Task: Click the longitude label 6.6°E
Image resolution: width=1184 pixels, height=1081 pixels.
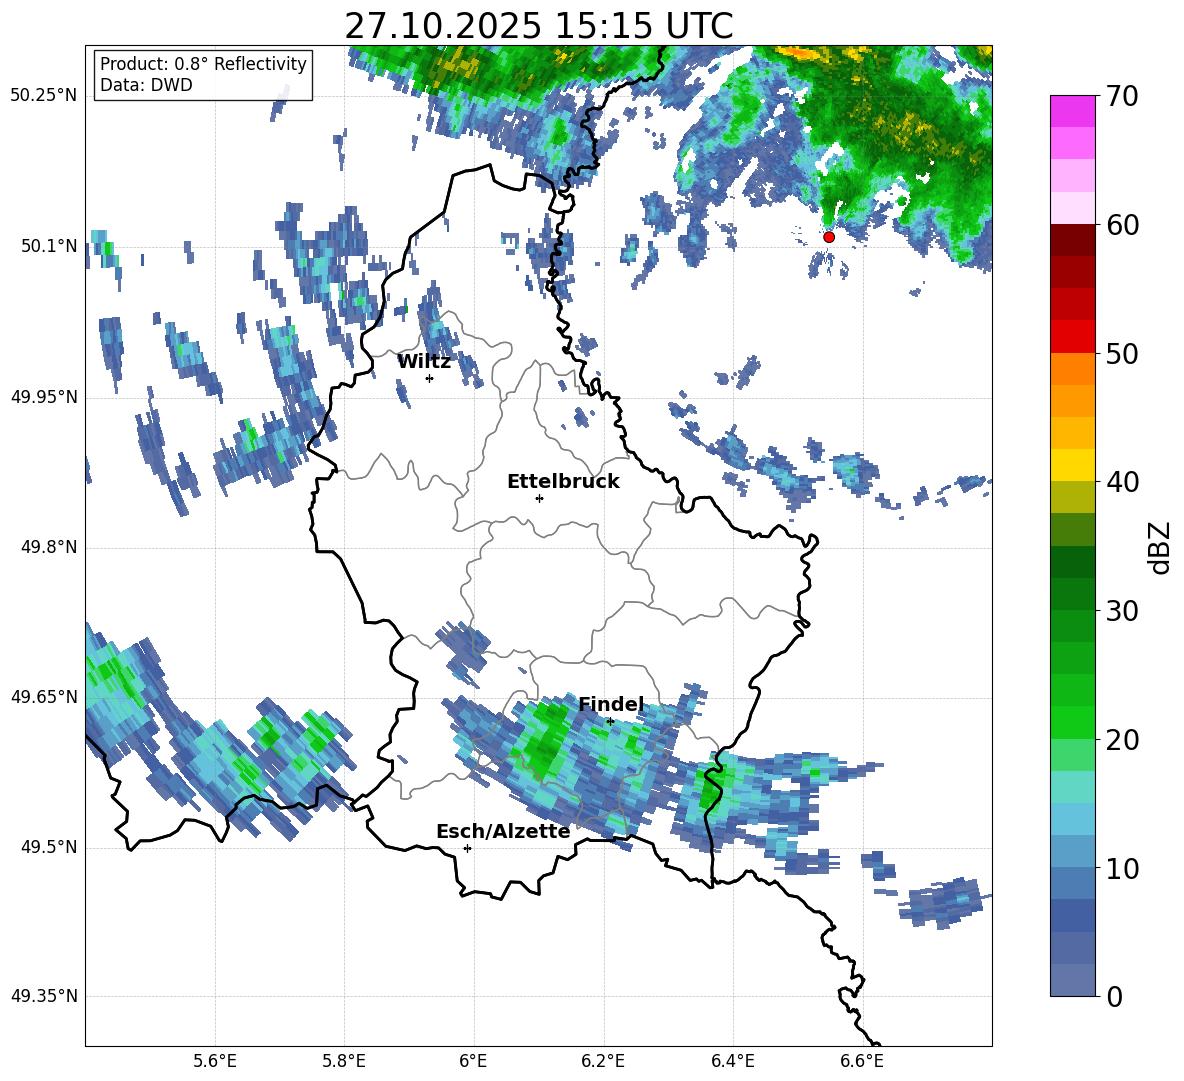Action: point(862,1061)
